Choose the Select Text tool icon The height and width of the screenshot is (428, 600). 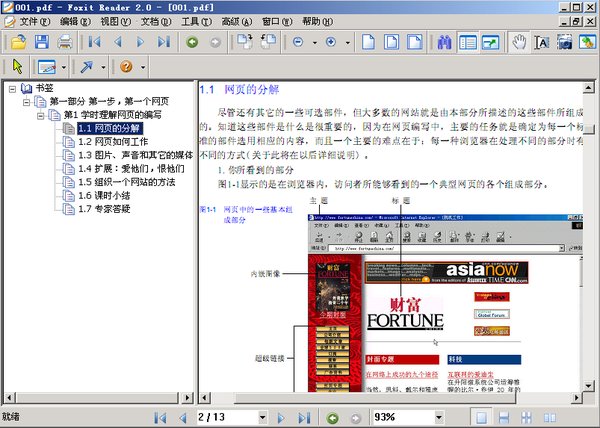coord(542,42)
